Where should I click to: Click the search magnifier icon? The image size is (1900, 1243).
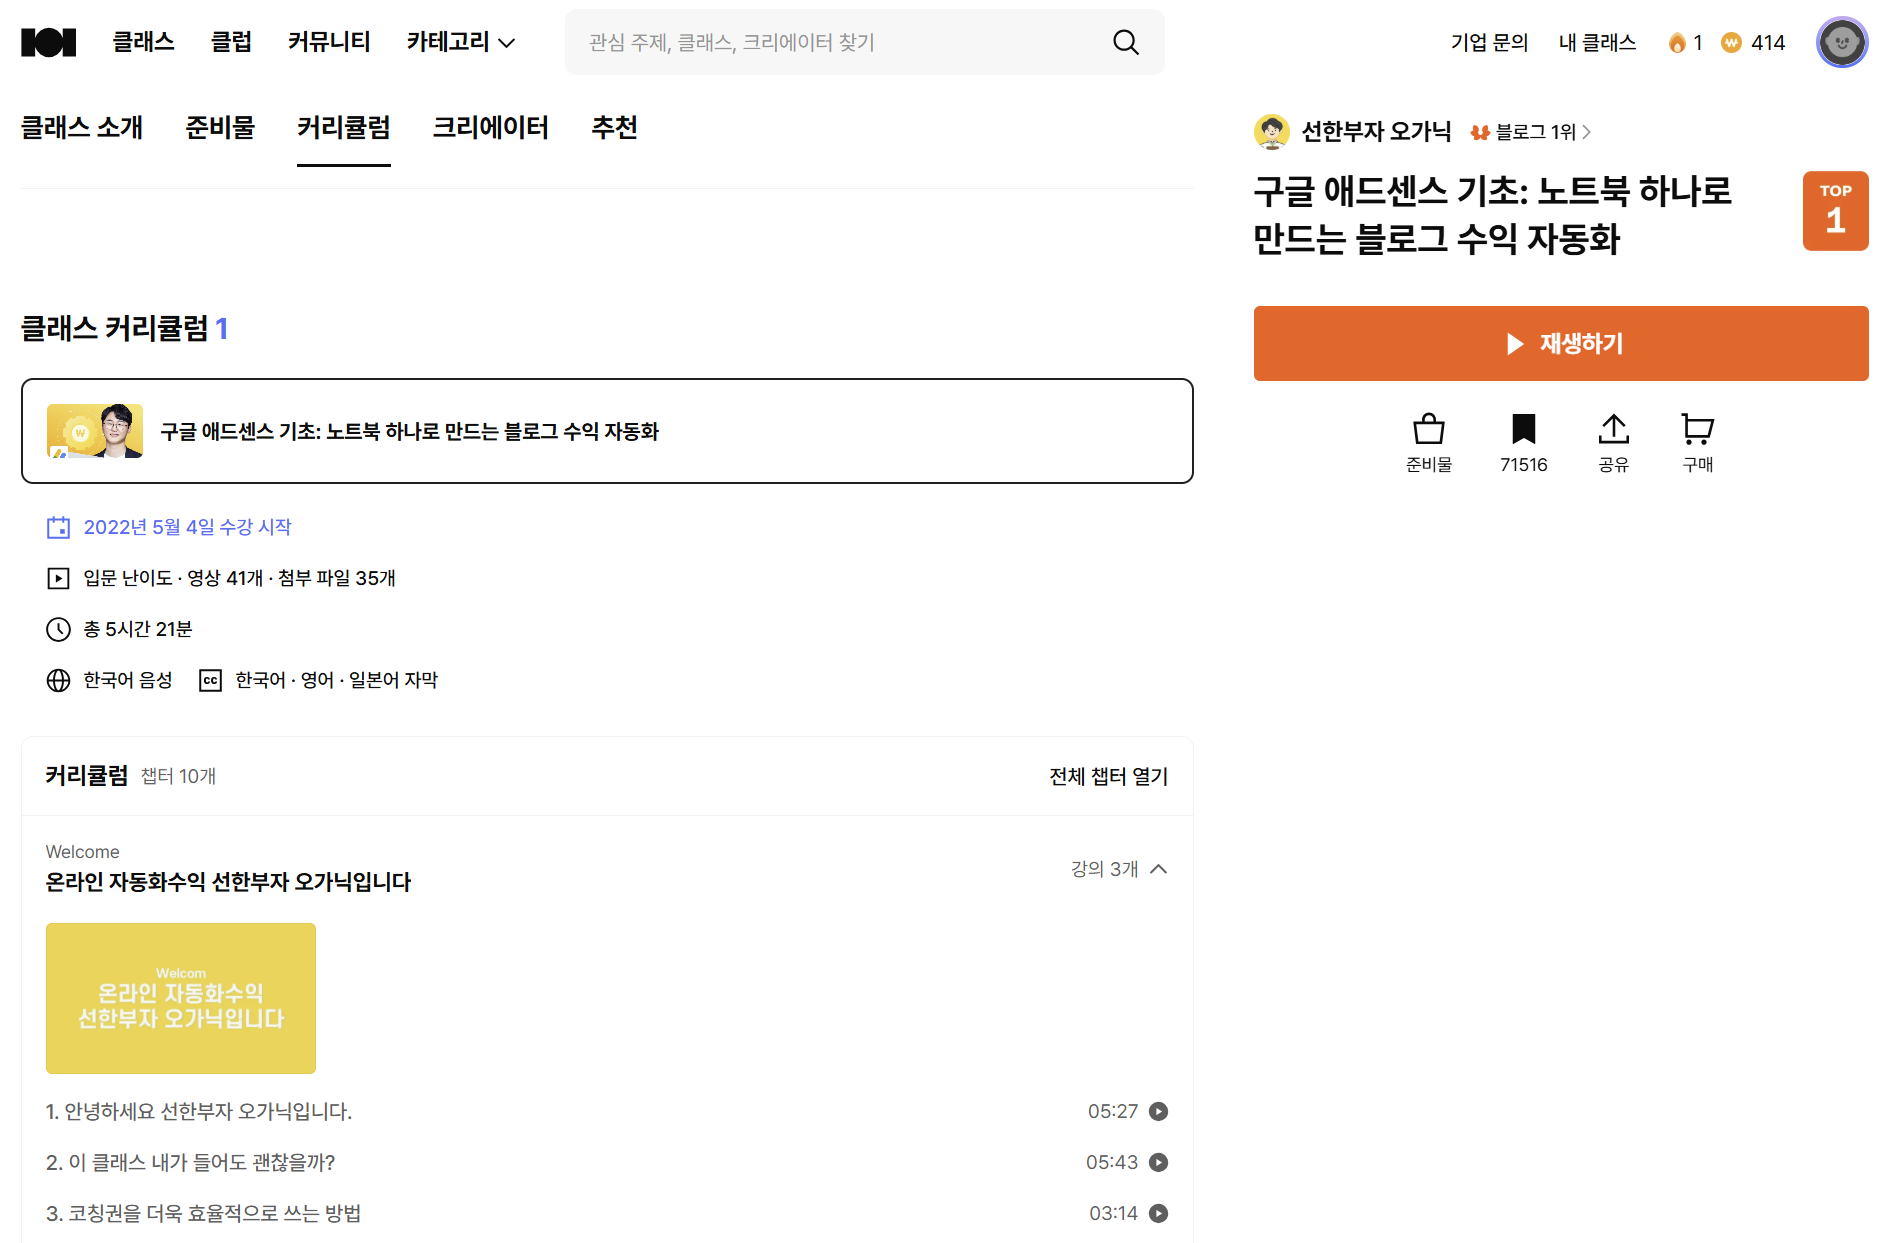1126,42
